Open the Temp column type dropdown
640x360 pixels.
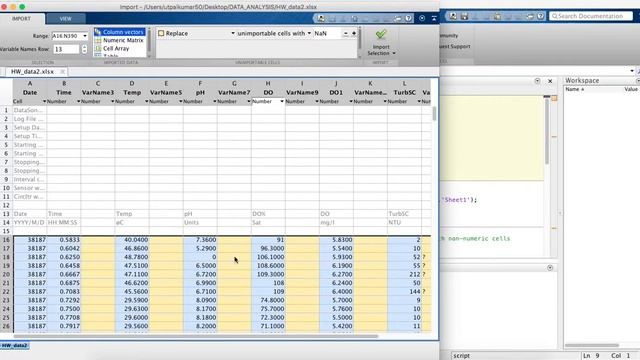[147, 101]
